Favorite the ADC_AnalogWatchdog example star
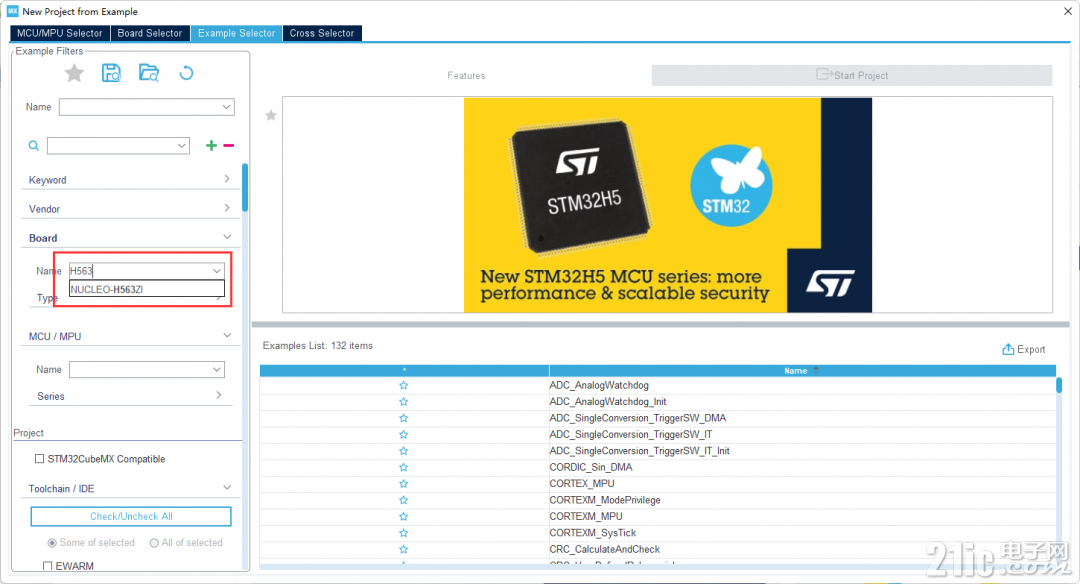1080x584 pixels. 404,385
